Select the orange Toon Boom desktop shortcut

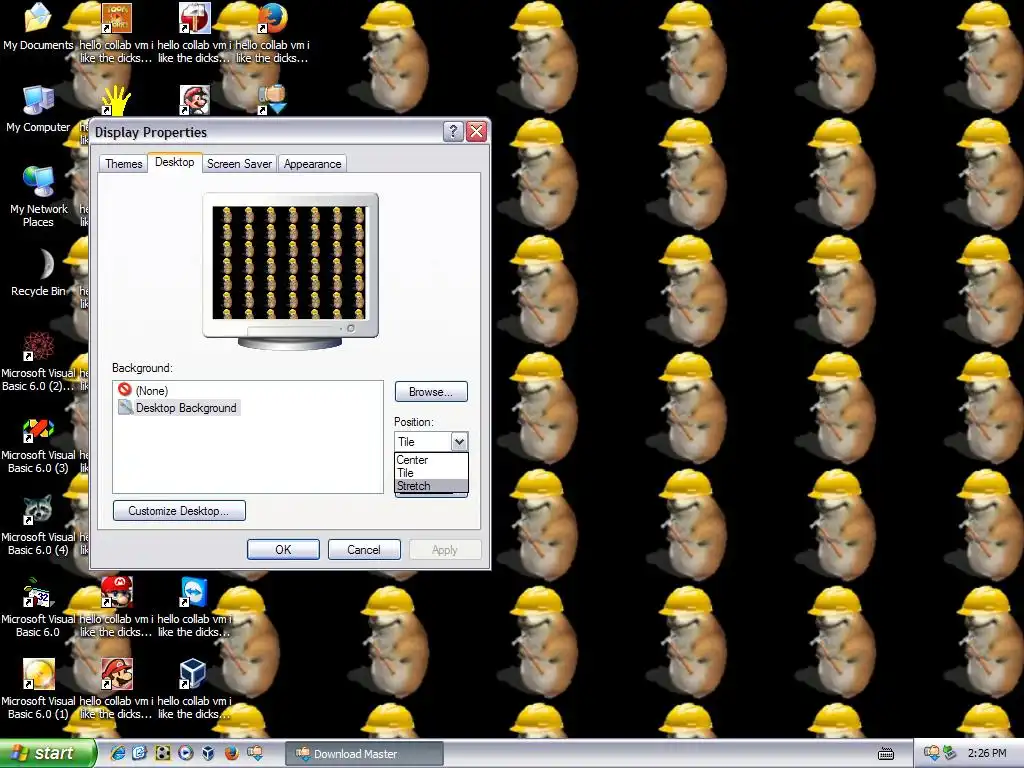[x=117, y=18]
